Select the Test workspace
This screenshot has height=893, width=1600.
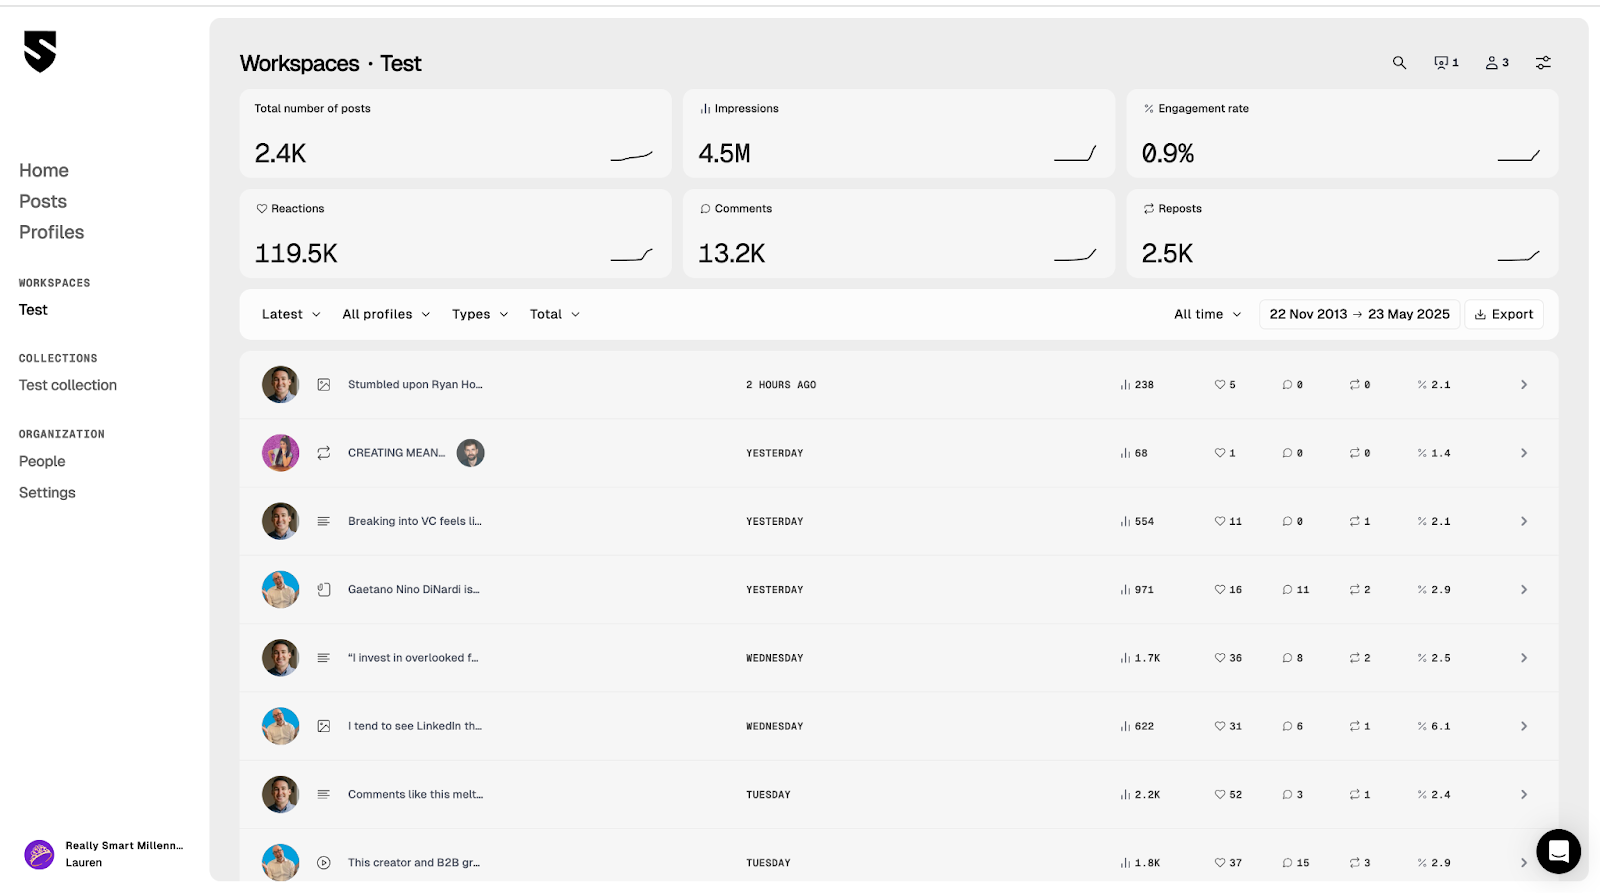[x=33, y=310]
